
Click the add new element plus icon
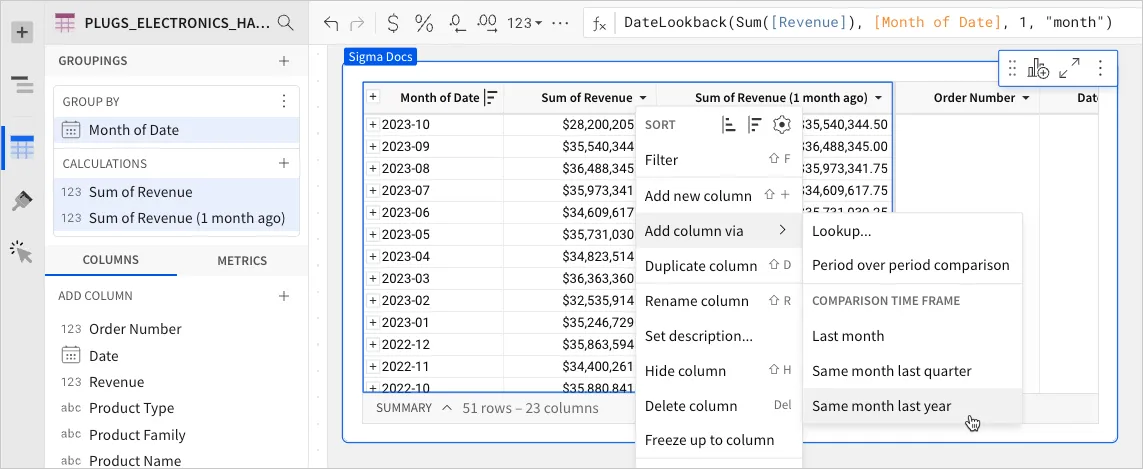coord(22,32)
